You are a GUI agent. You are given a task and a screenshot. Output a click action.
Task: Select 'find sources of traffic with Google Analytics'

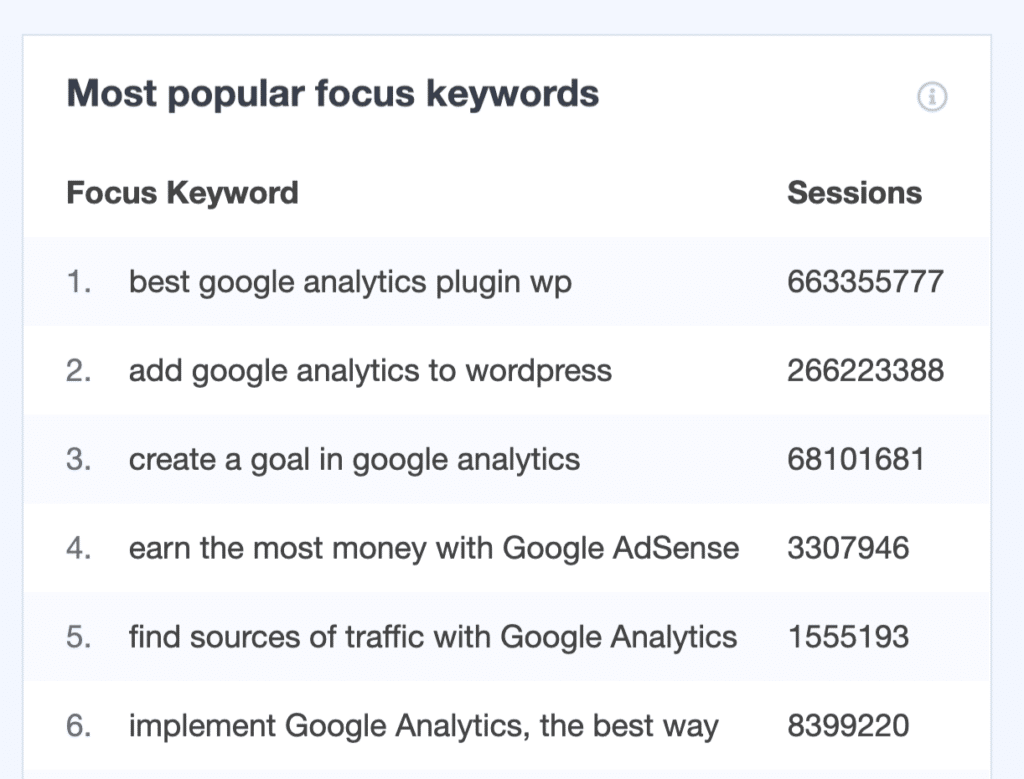[x=432, y=637]
